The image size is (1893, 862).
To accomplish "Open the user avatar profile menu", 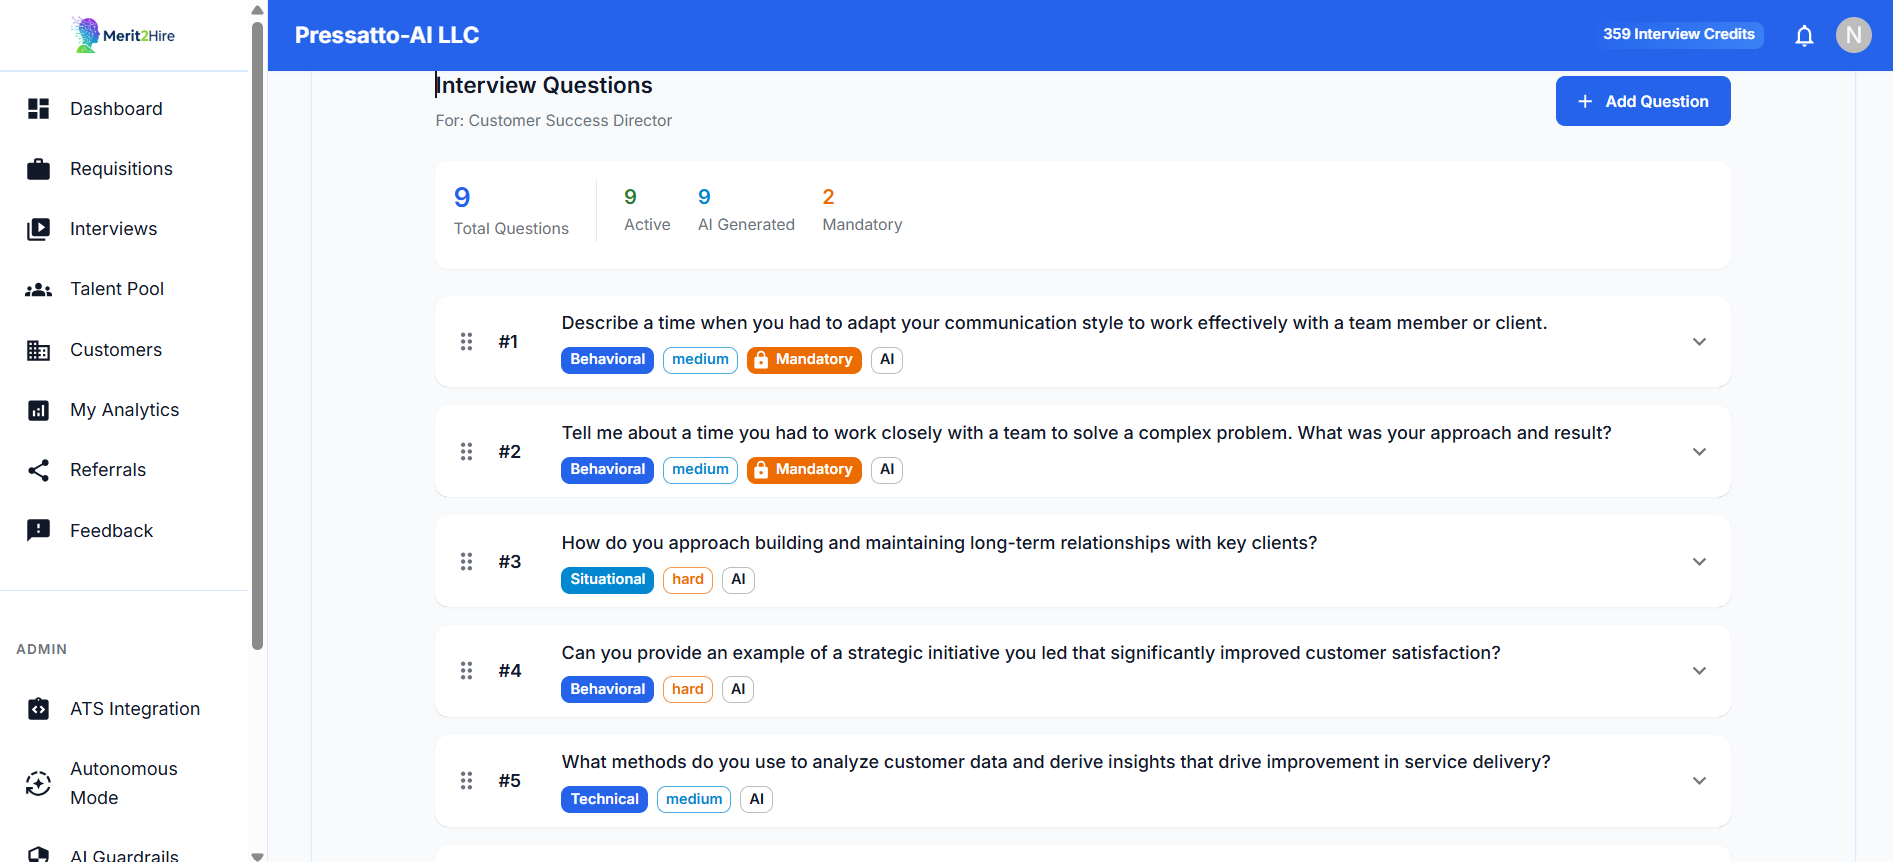I will 1853,34.
